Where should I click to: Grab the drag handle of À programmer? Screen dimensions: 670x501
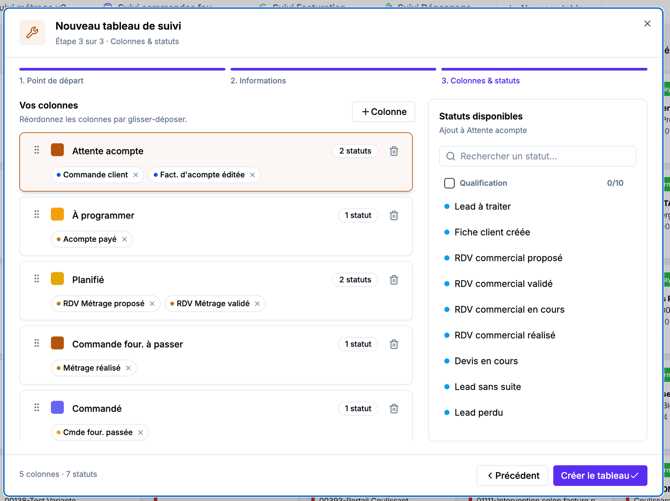click(x=37, y=214)
